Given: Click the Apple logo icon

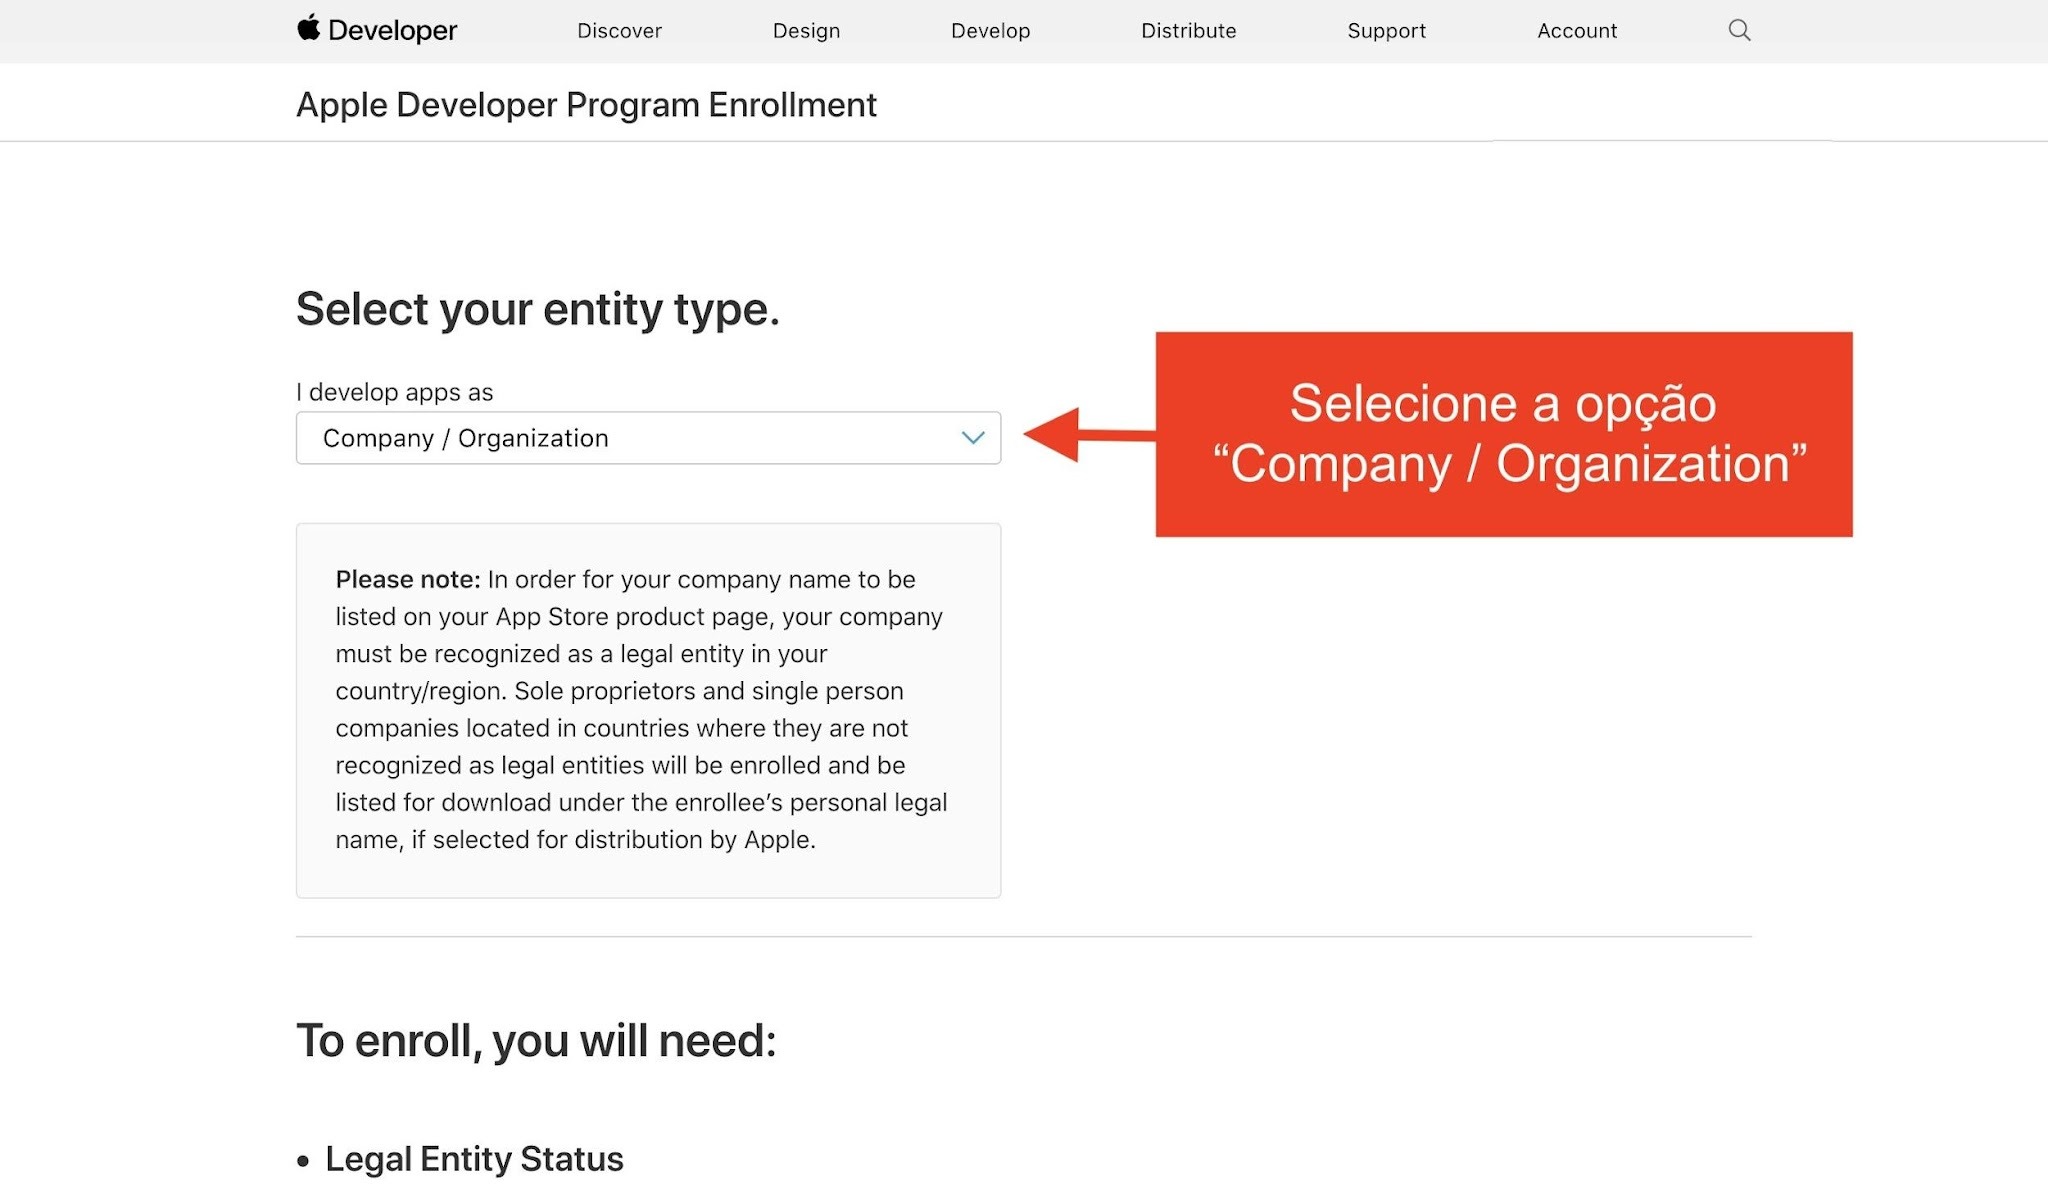Looking at the screenshot, I should coord(308,28).
